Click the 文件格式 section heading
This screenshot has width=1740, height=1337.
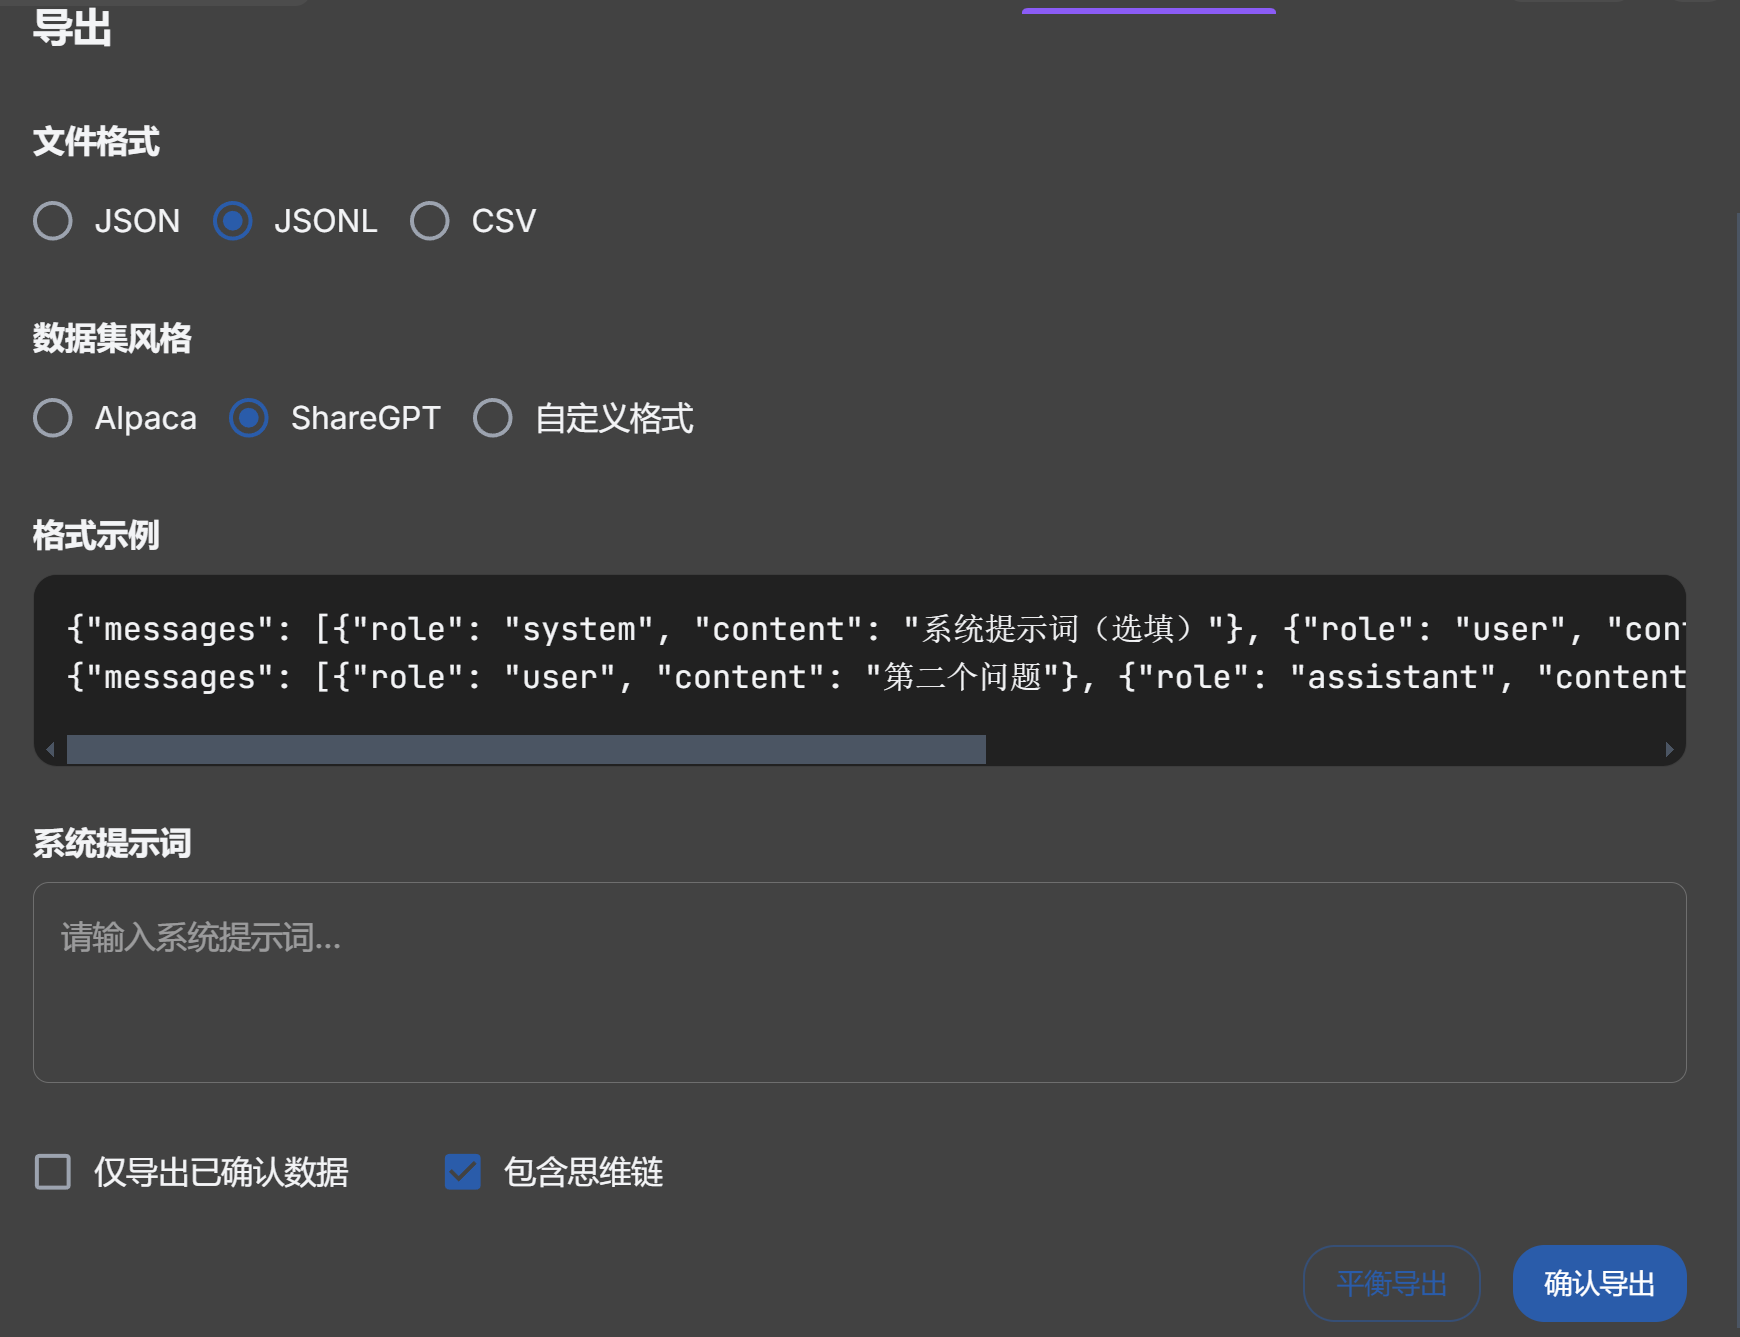96,141
